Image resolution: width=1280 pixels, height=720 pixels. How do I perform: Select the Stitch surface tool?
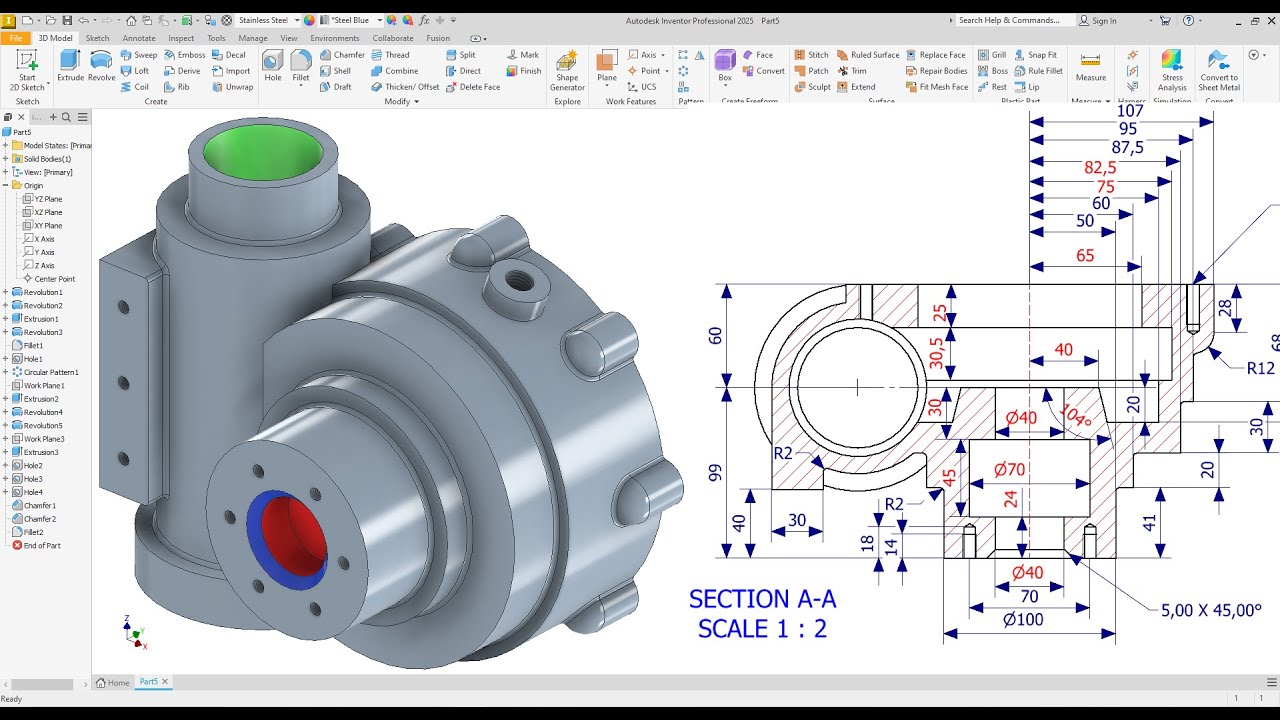click(x=811, y=55)
